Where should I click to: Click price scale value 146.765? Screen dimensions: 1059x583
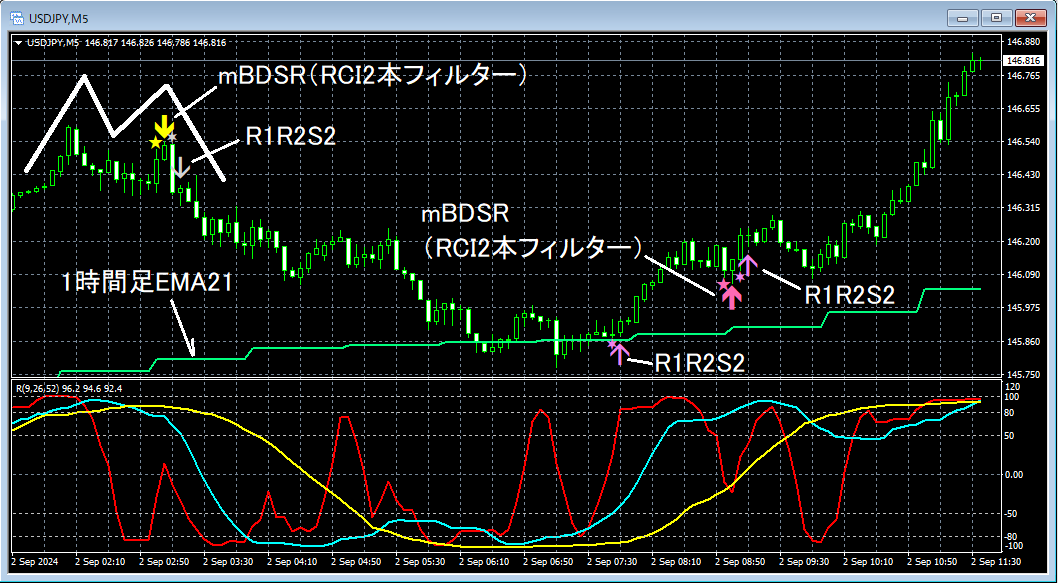(1022, 76)
